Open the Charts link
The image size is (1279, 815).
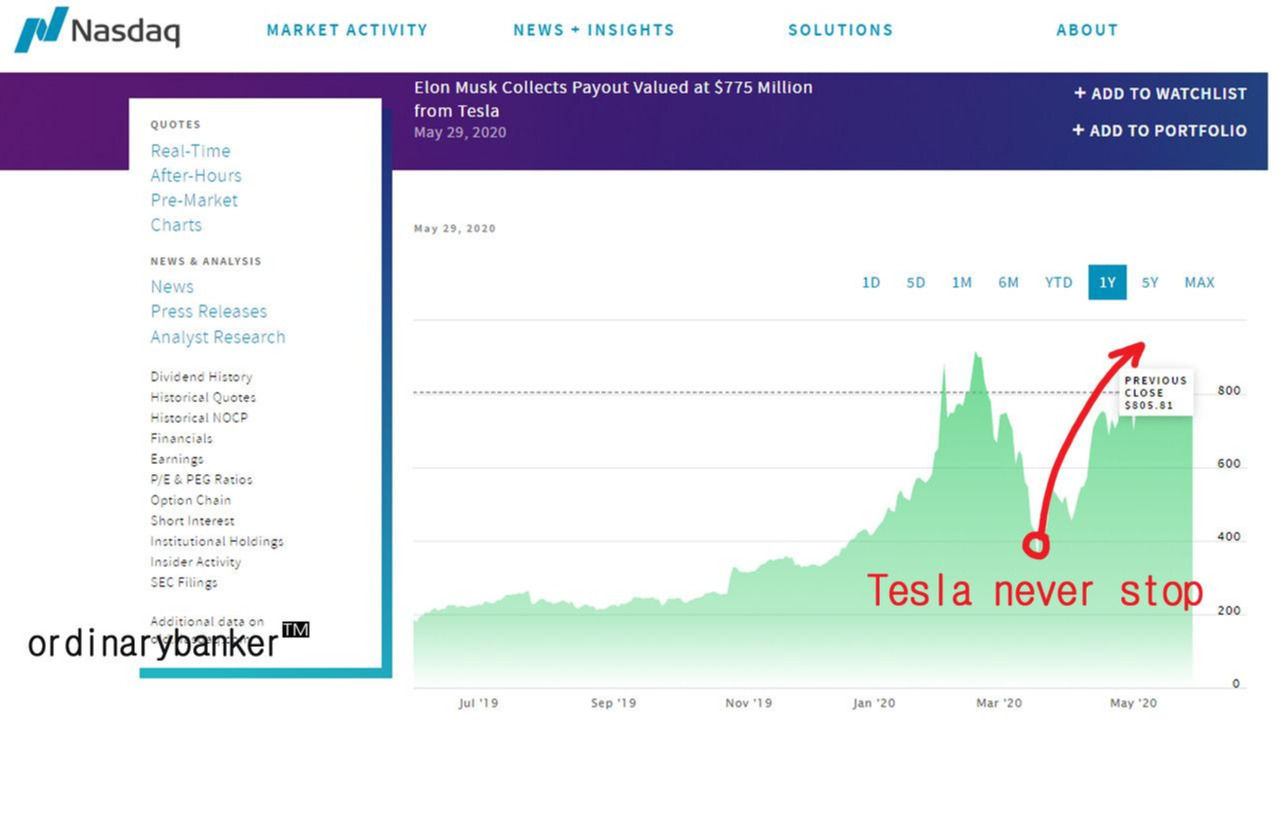(176, 225)
